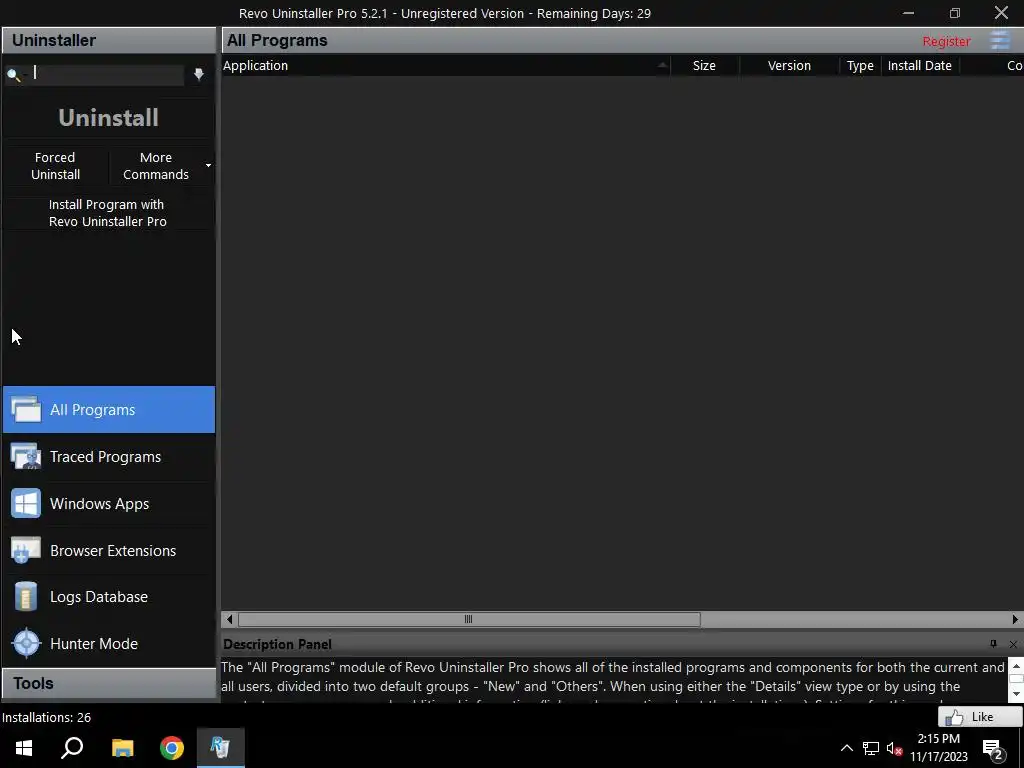Click the horizontal scrollbar thumb
This screenshot has width=1024, height=768.
coord(469,619)
